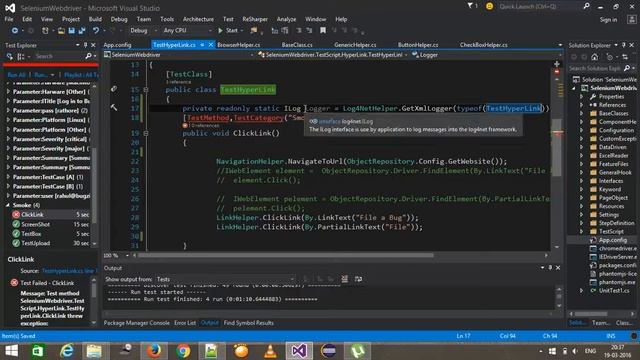Screen dimensions: 640x360
Task: Open the Debug configuration dropdown
Action: point(143,31)
